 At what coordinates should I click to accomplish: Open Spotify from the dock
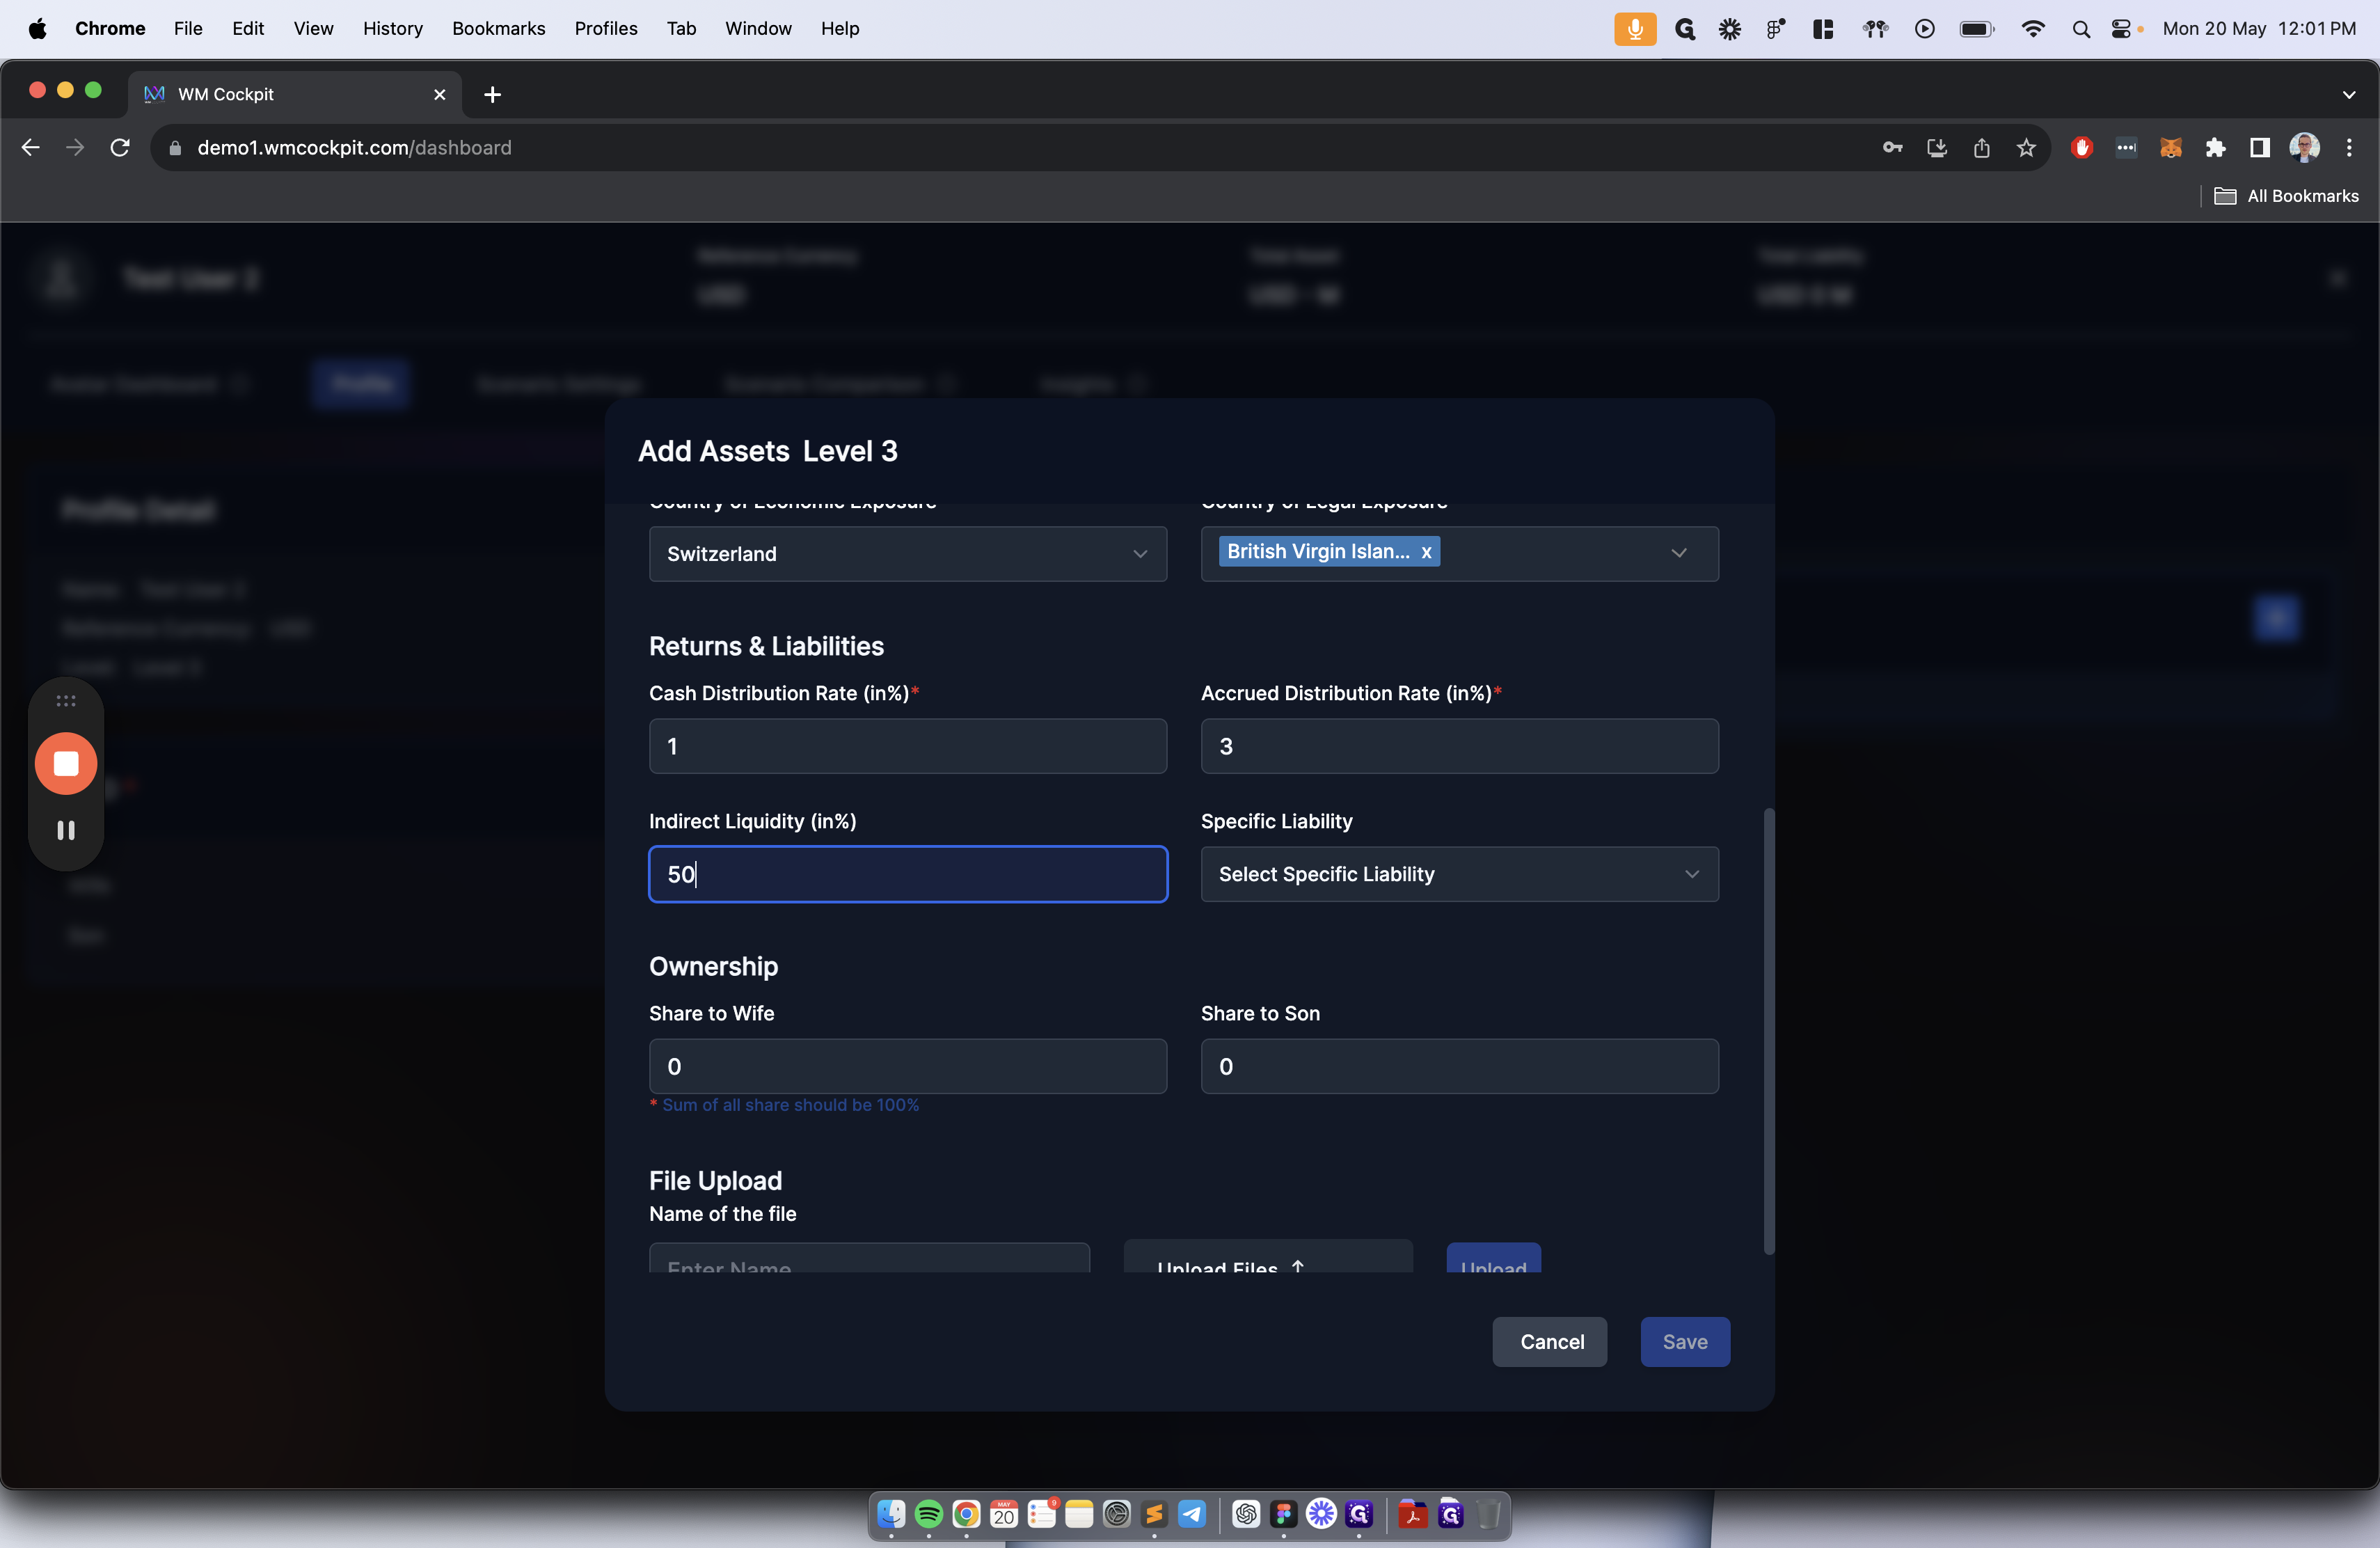click(928, 1514)
